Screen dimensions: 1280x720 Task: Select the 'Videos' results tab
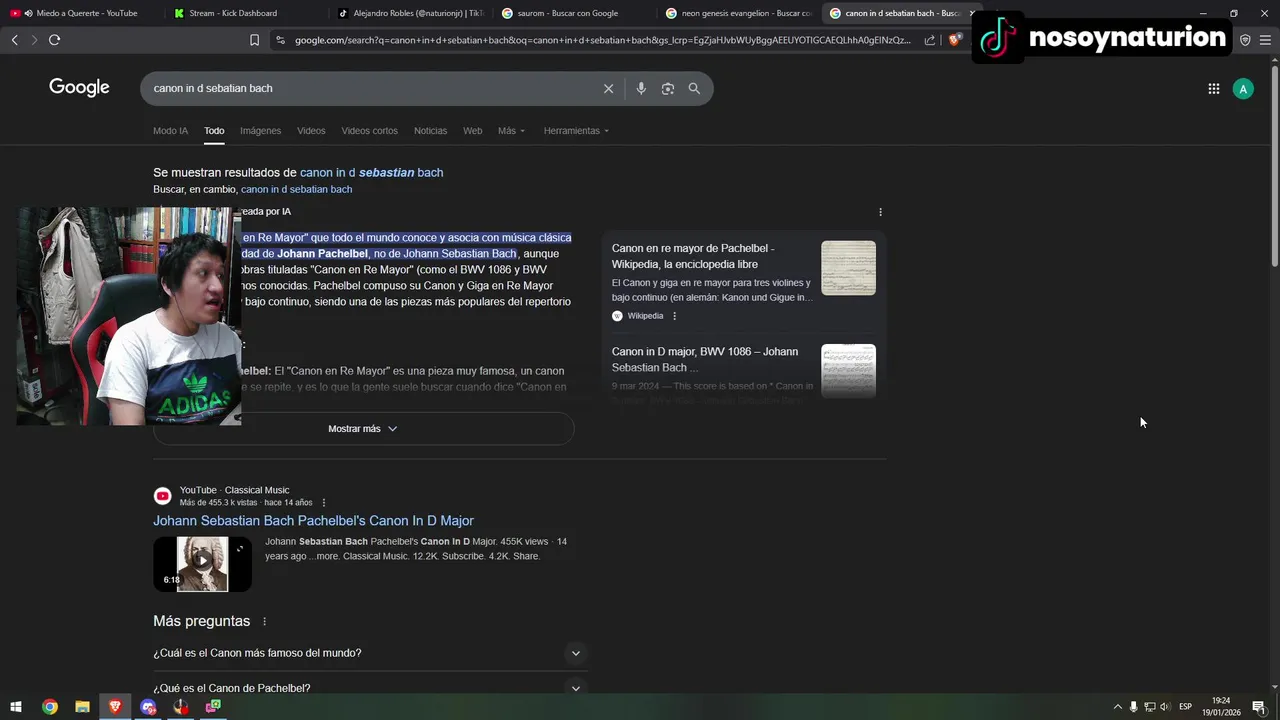pos(311,131)
